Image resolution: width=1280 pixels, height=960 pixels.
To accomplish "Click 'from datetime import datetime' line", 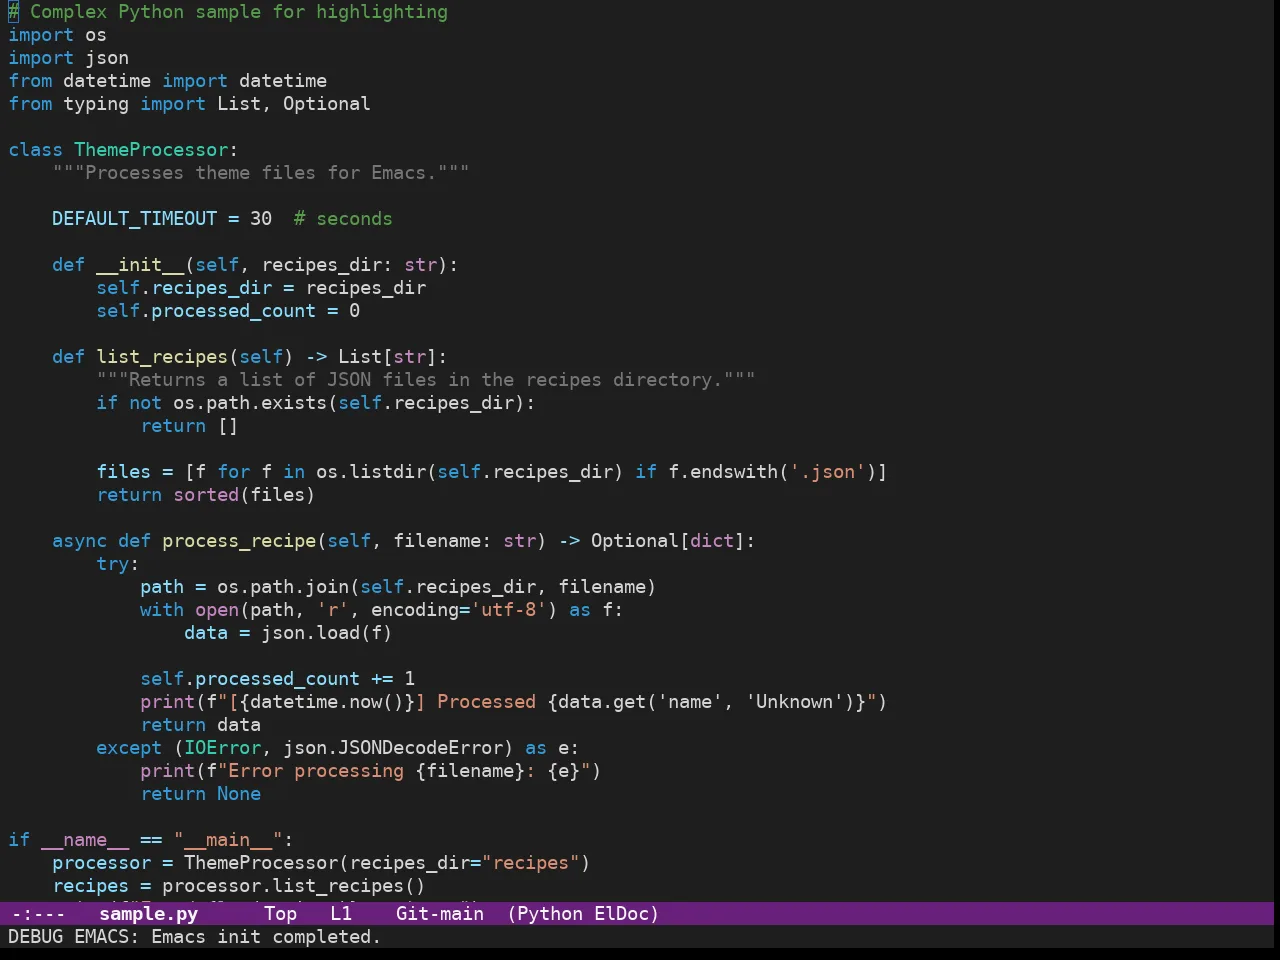I will [x=167, y=81].
